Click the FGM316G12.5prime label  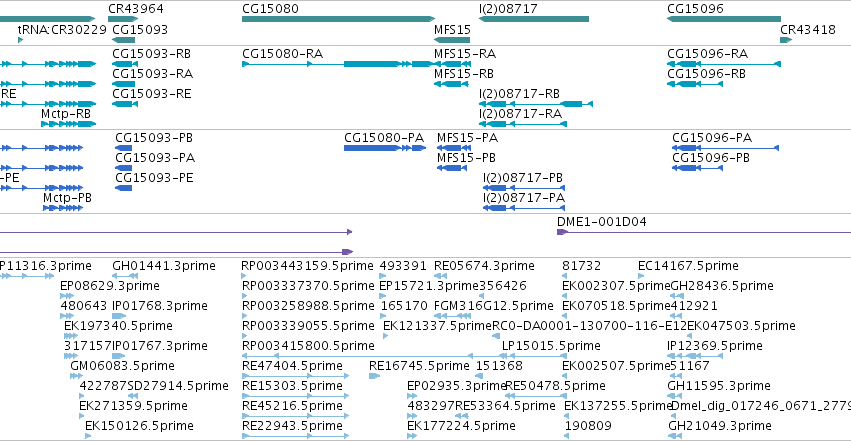[x=494, y=306]
